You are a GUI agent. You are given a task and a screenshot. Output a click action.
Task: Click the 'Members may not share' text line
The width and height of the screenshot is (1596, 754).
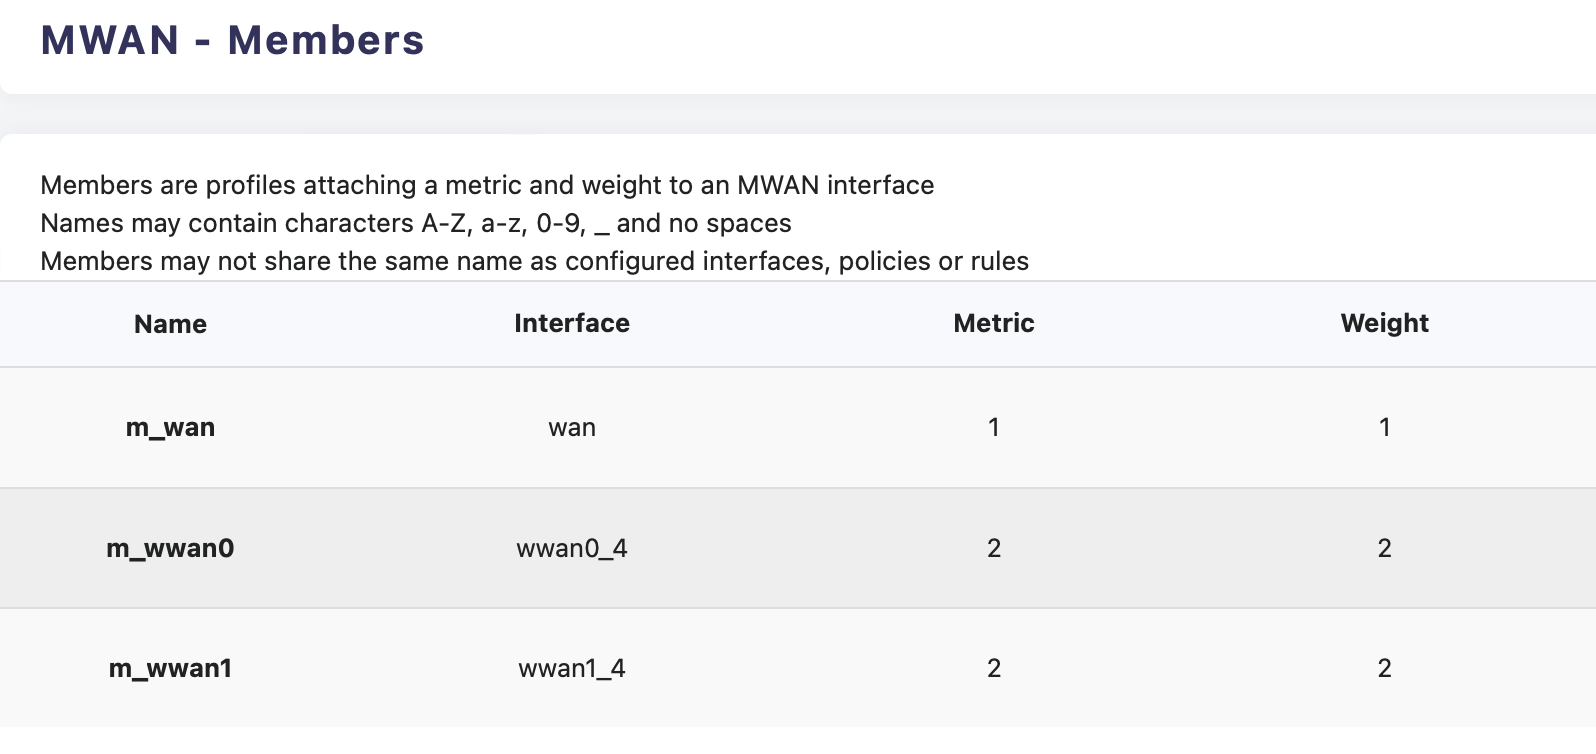534,261
